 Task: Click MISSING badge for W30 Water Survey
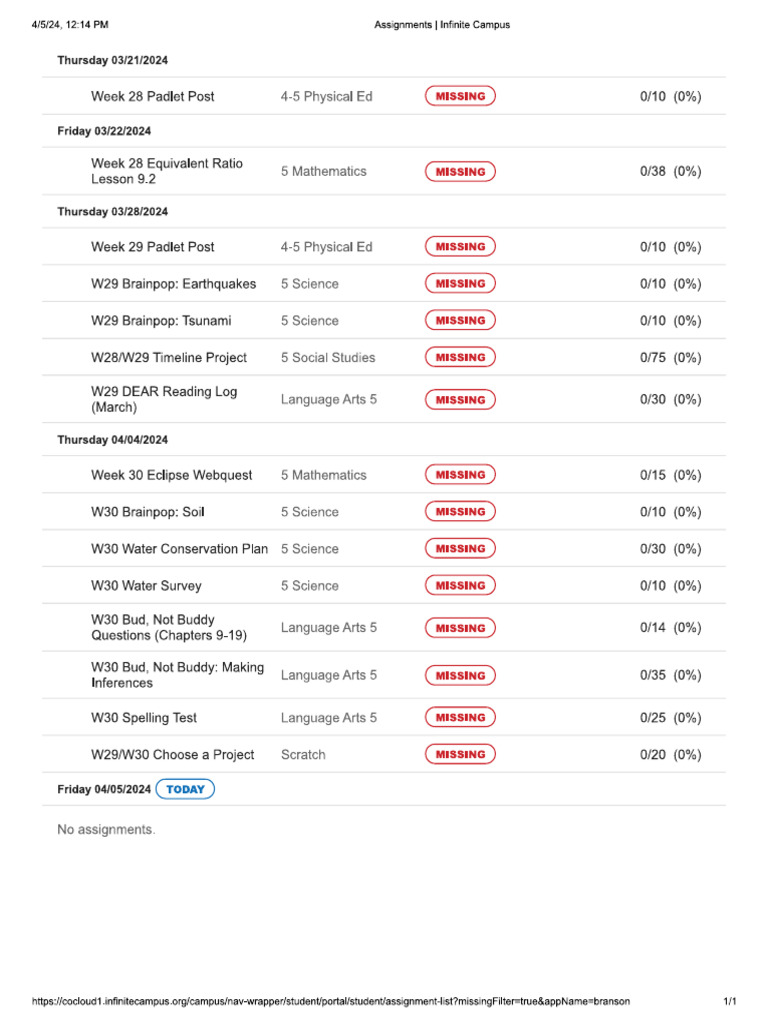(x=460, y=586)
